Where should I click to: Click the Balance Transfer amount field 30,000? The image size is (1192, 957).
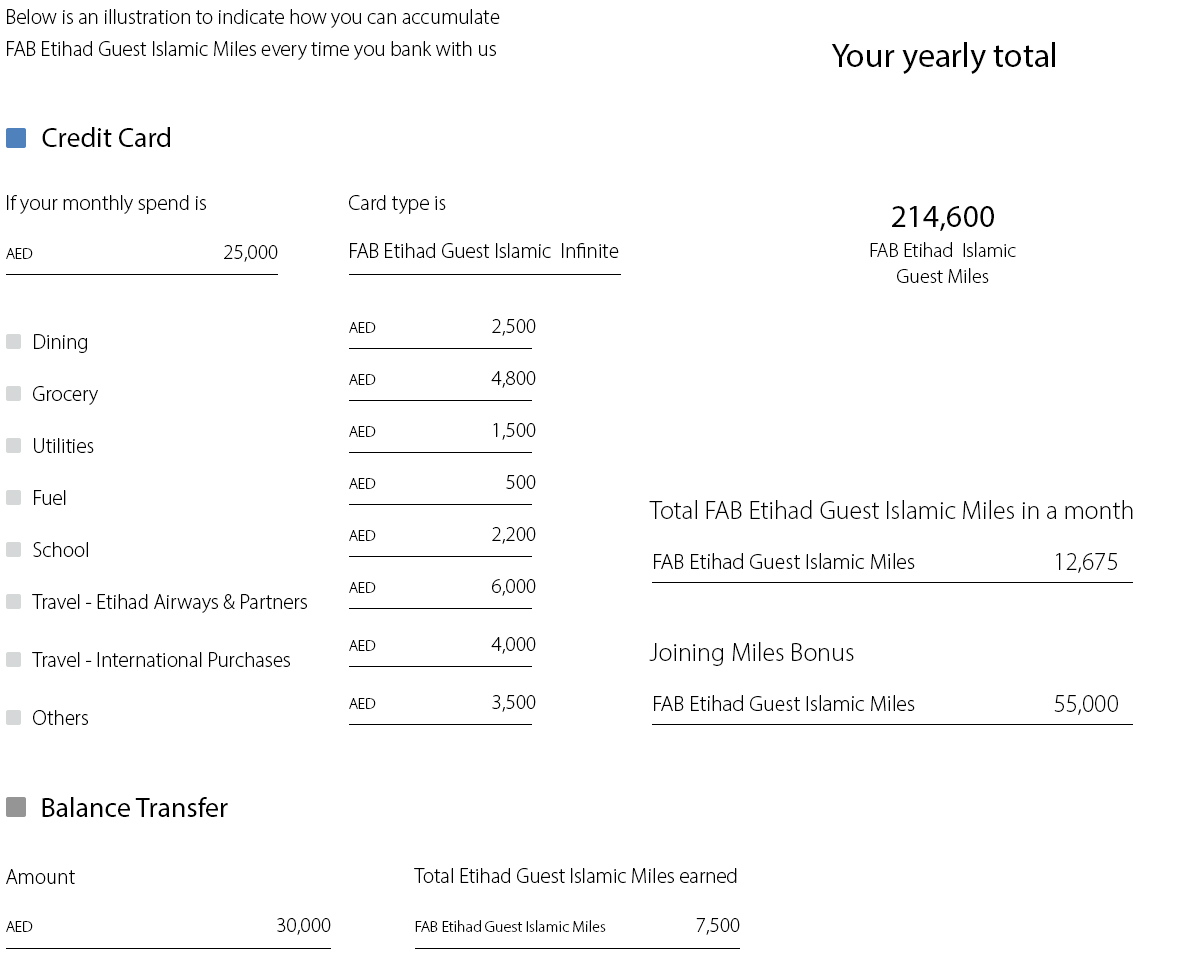(x=168, y=926)
